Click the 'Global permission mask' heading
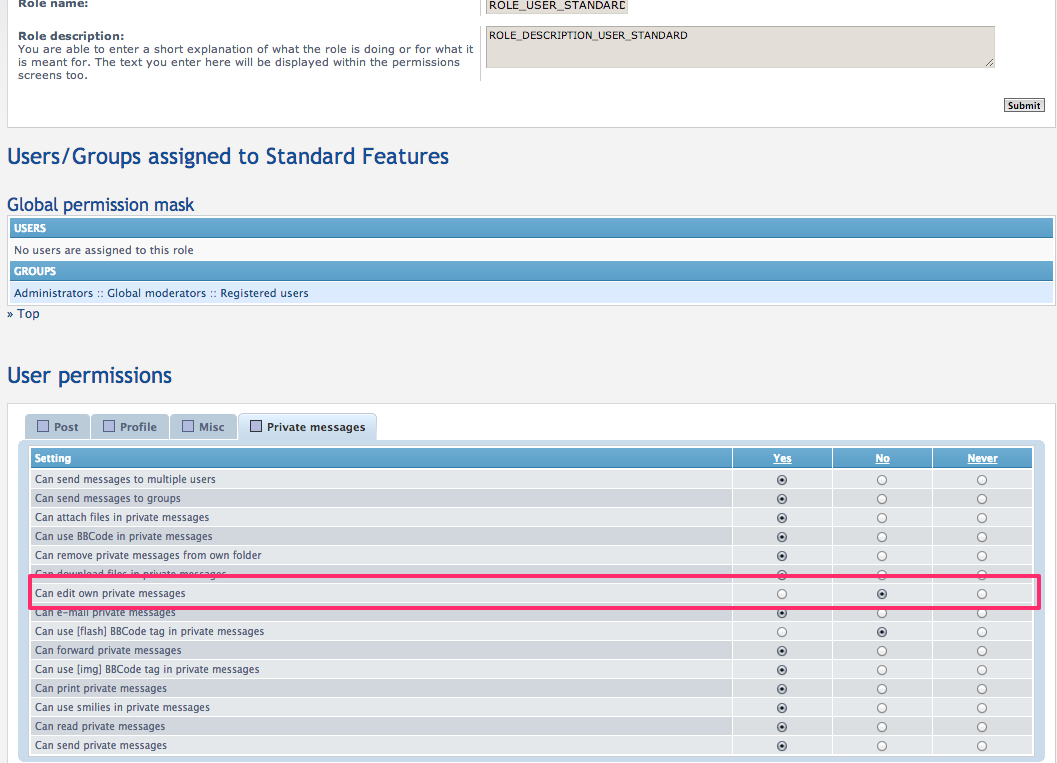 pos(100,204)
